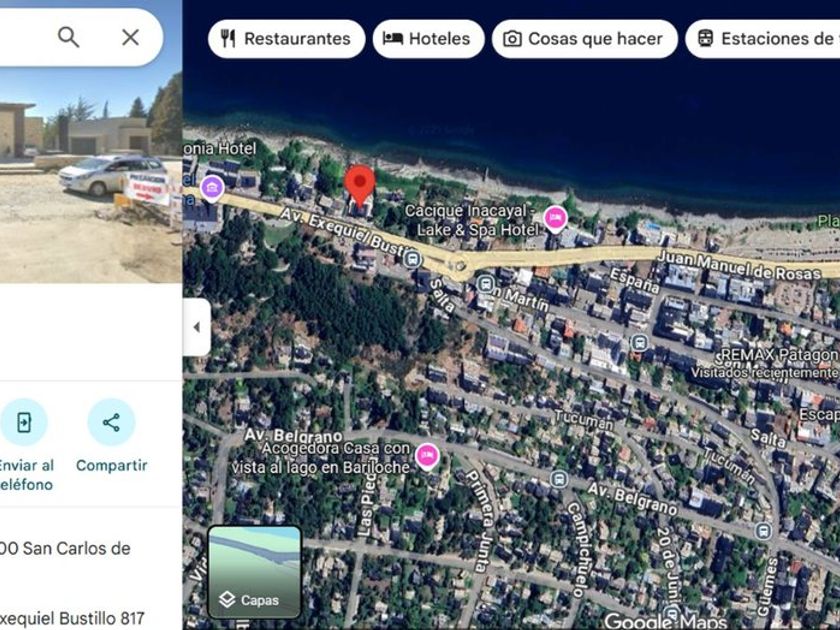Select the Hoteles filter chip
The height and width of the screenshot is (630, 840).
tap(429, 39)
